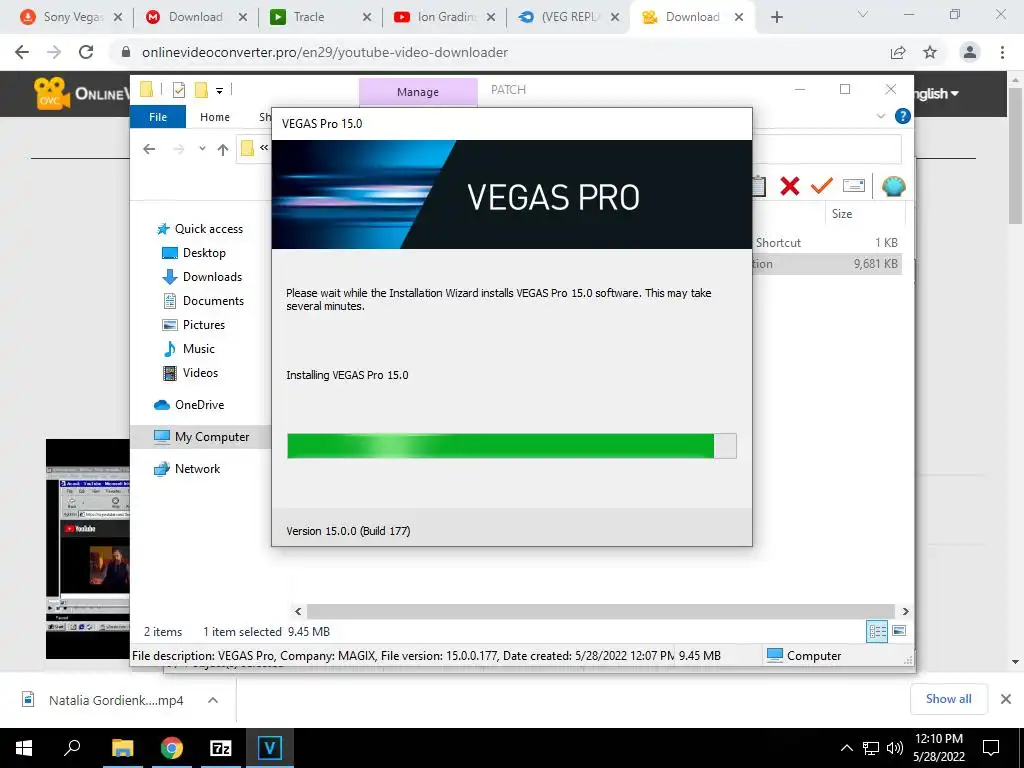This screenshot has height=768, width=1024.
Task: Show hidden system tray icons
Action: [846, 748]
